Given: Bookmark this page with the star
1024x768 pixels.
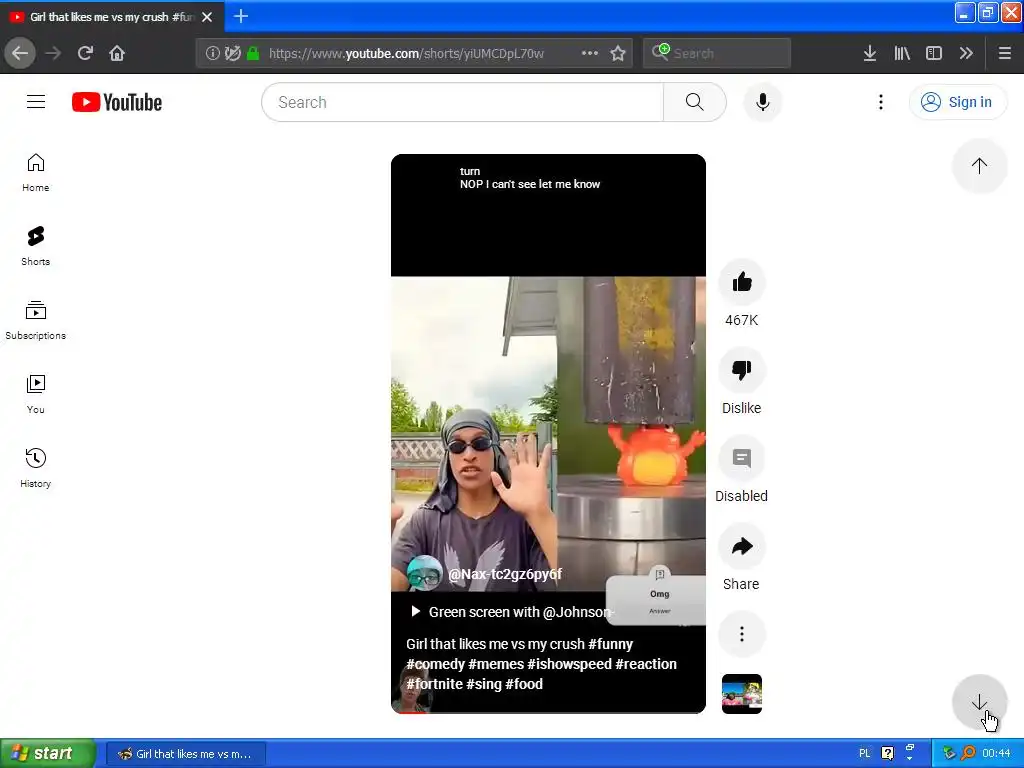Looking at the screenshot, I should click(618, 53).
